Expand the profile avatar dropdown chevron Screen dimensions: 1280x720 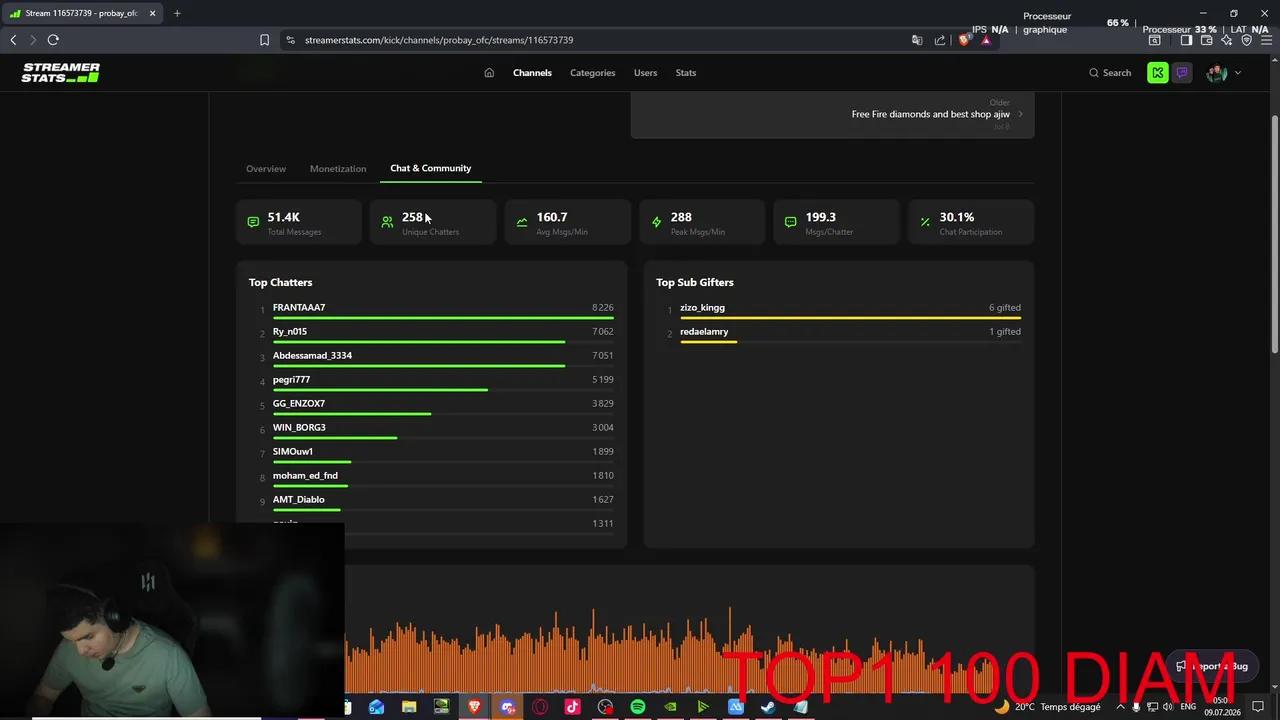click(1237, 73)
